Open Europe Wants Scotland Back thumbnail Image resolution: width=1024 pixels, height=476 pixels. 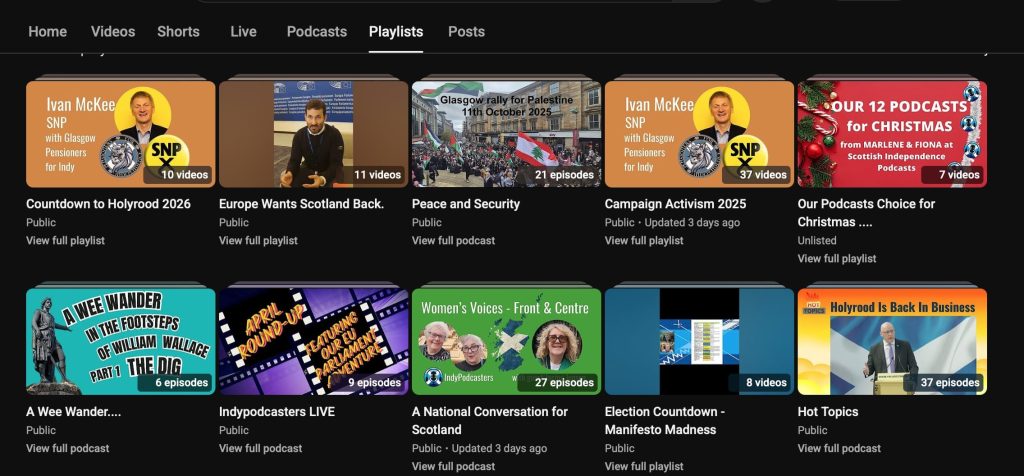tap(313, 134)
